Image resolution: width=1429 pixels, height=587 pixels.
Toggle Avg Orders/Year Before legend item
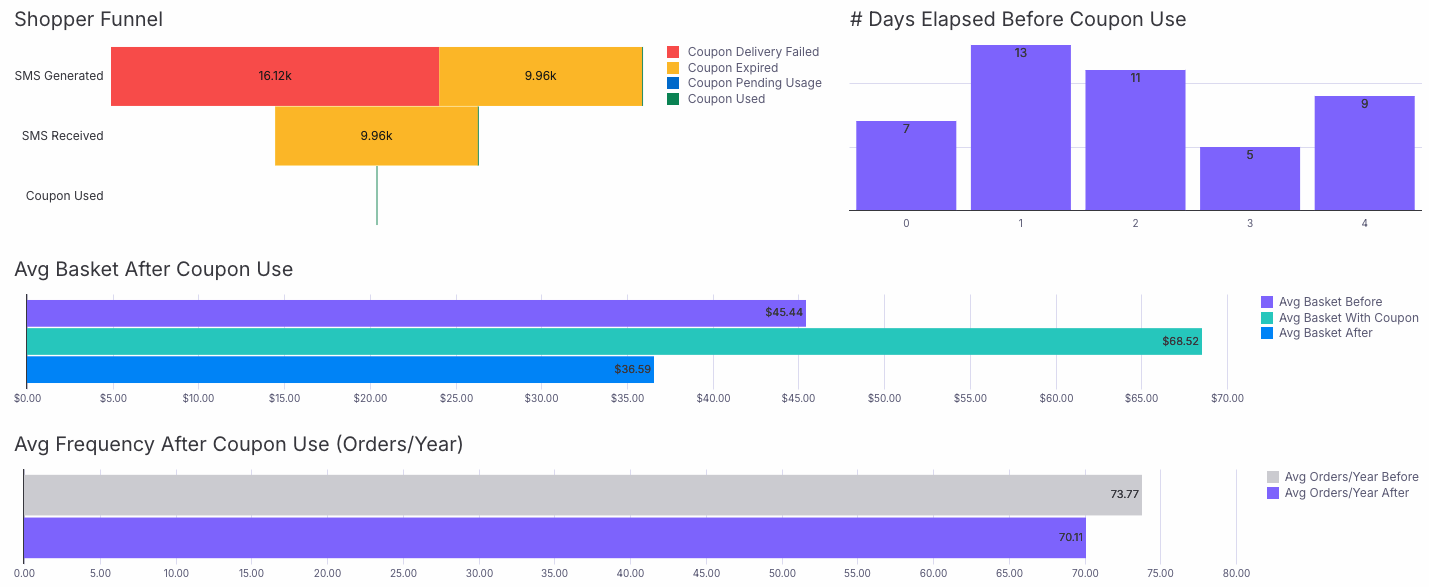pyautogui.click(x=1343, y=477)
